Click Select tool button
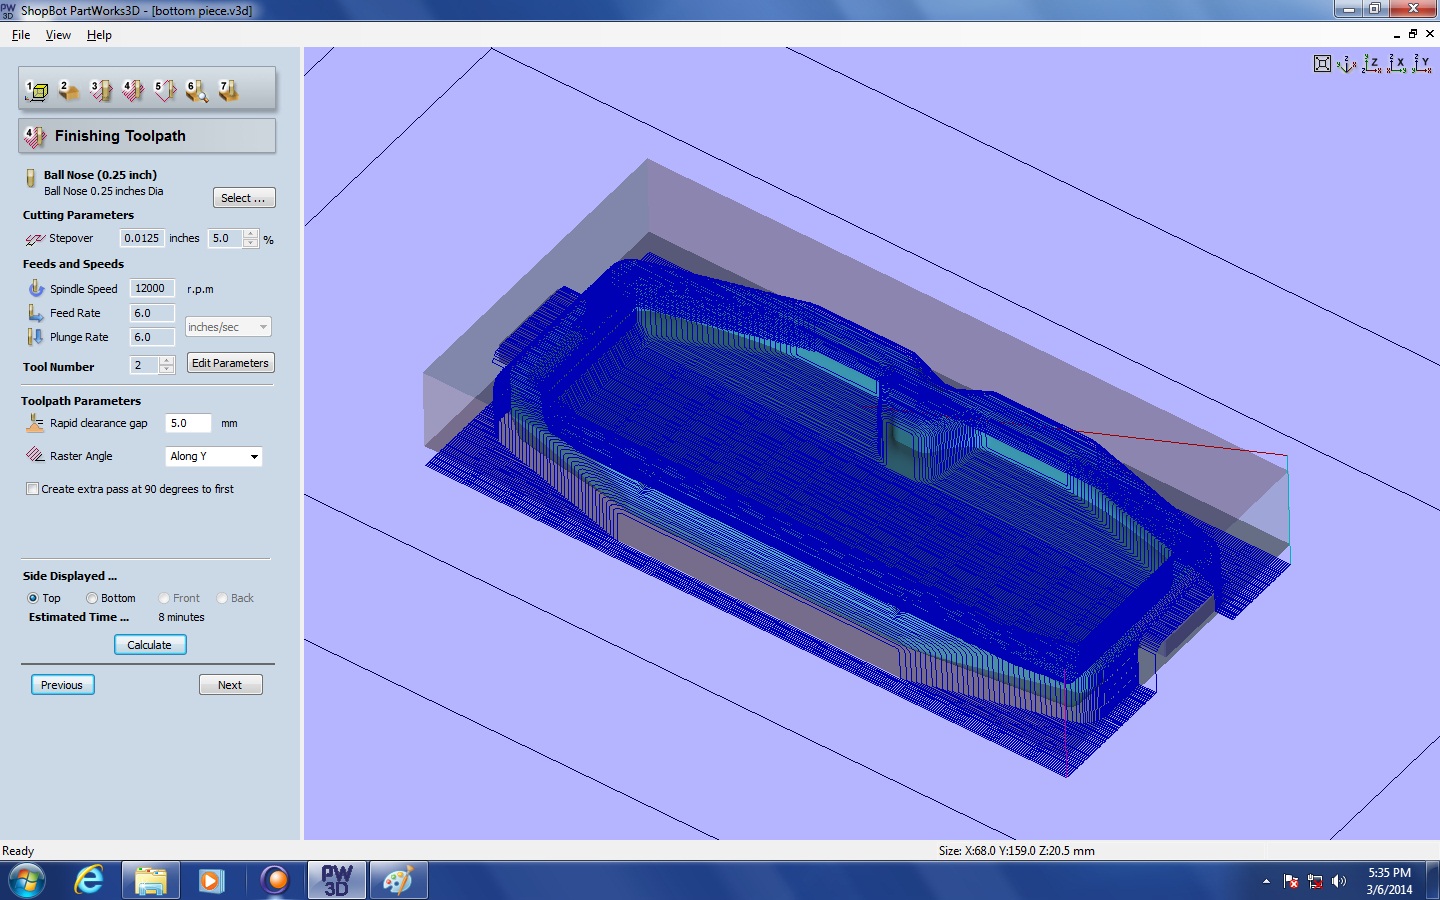The width and height of the screenshot is (1440, 900). (x=243, y=198)
